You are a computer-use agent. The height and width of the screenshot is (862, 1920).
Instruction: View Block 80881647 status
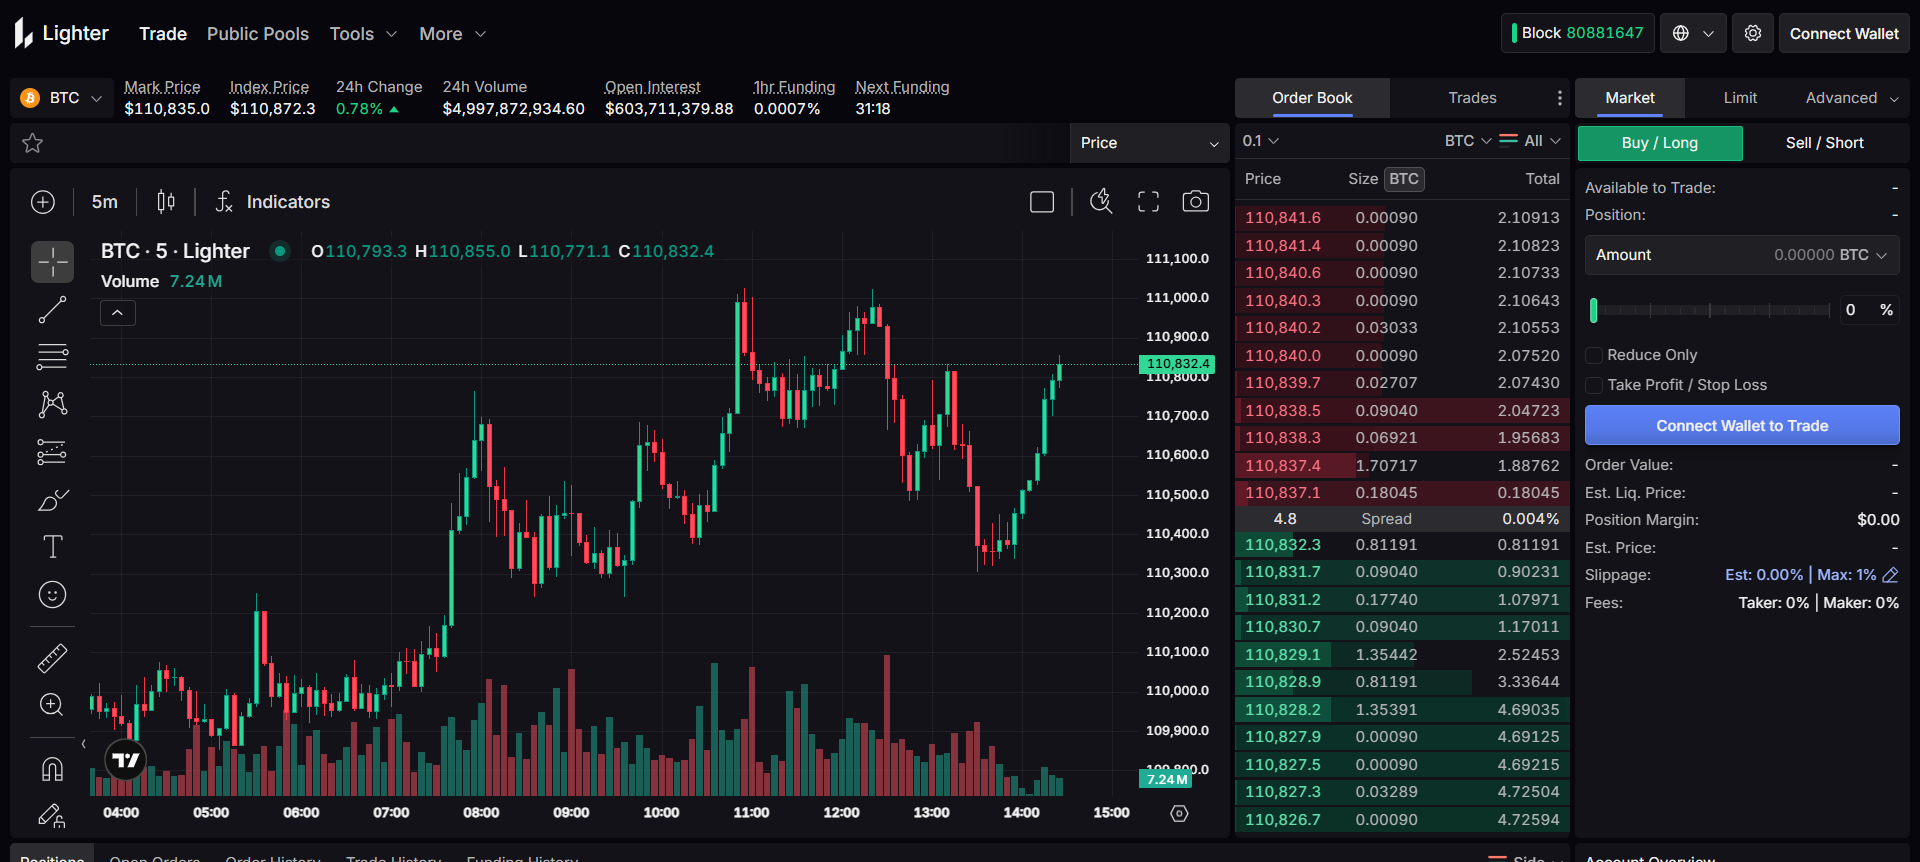pos(1577,33)
